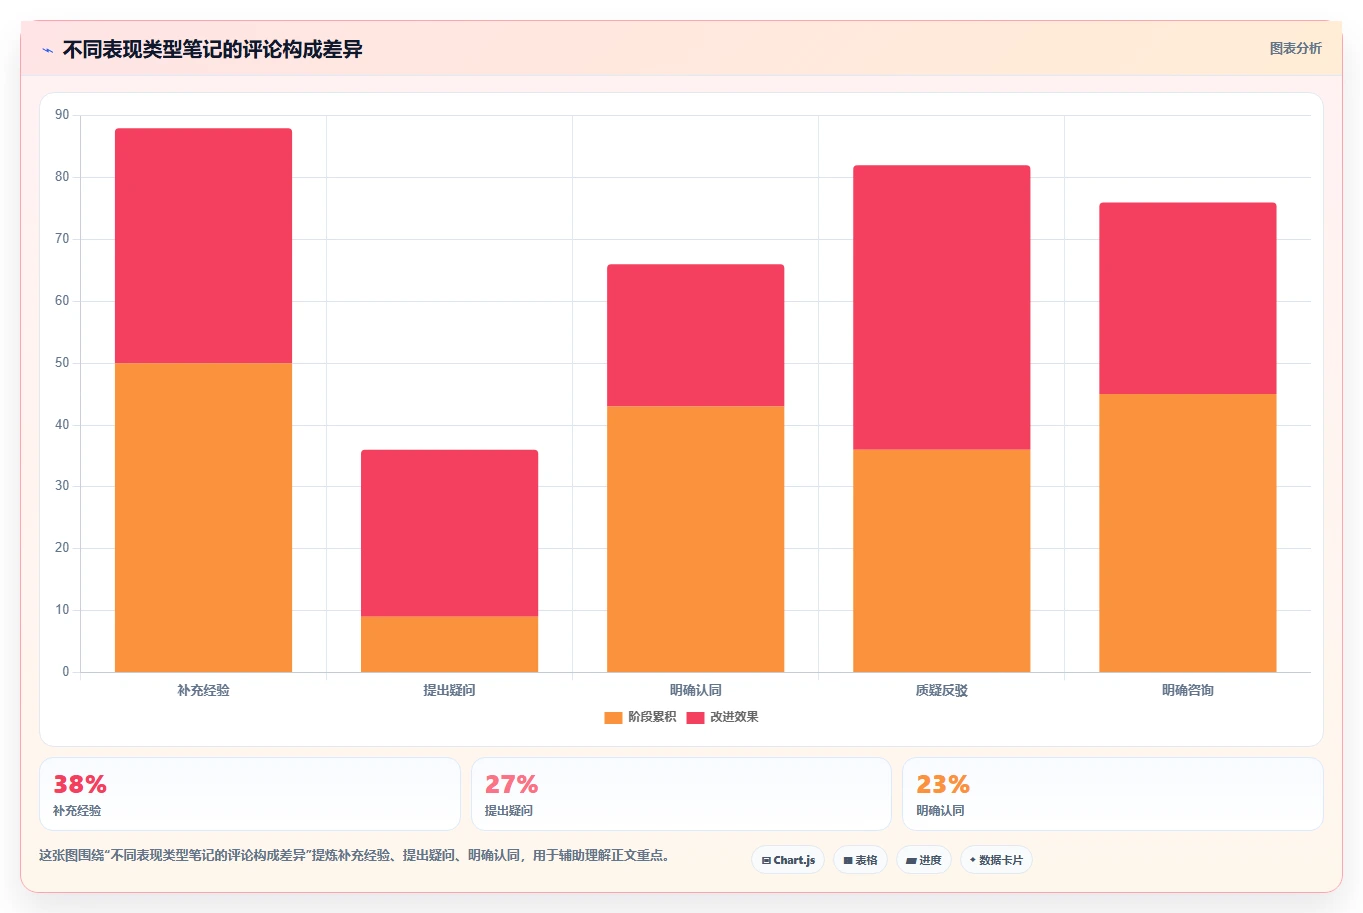Click the y-axis value 90
This screenshot has height=913, width=1363.
point(62,115)
